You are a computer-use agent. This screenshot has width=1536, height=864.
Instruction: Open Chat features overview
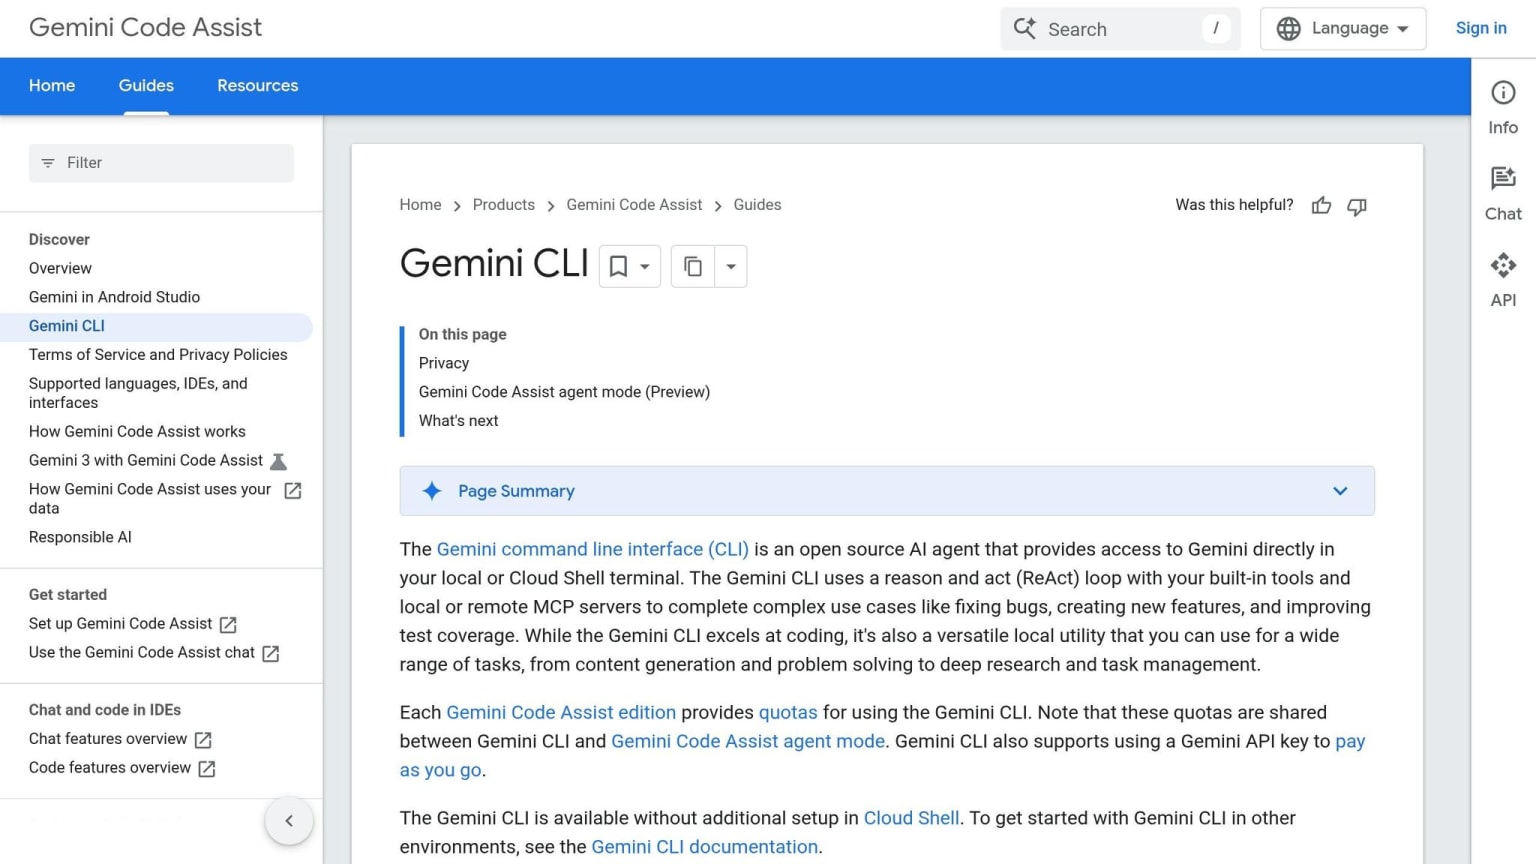108,739
